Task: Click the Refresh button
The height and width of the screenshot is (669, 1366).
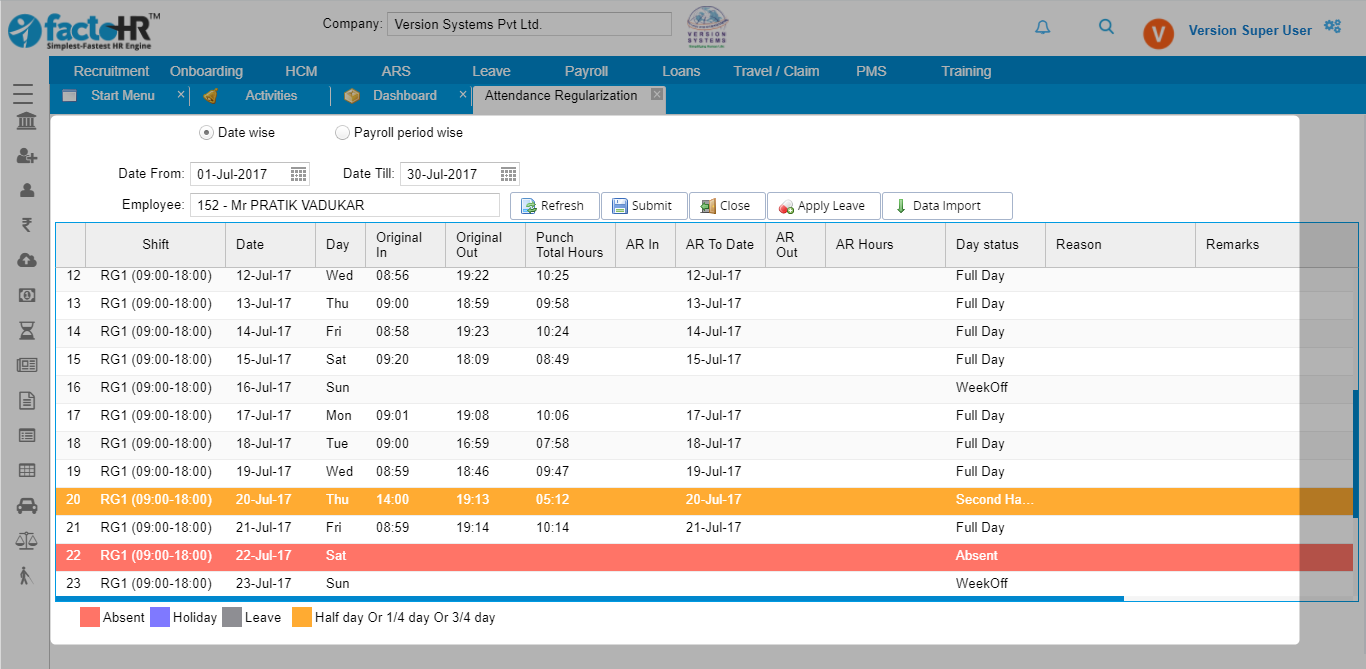Action: tap(554, 206)
